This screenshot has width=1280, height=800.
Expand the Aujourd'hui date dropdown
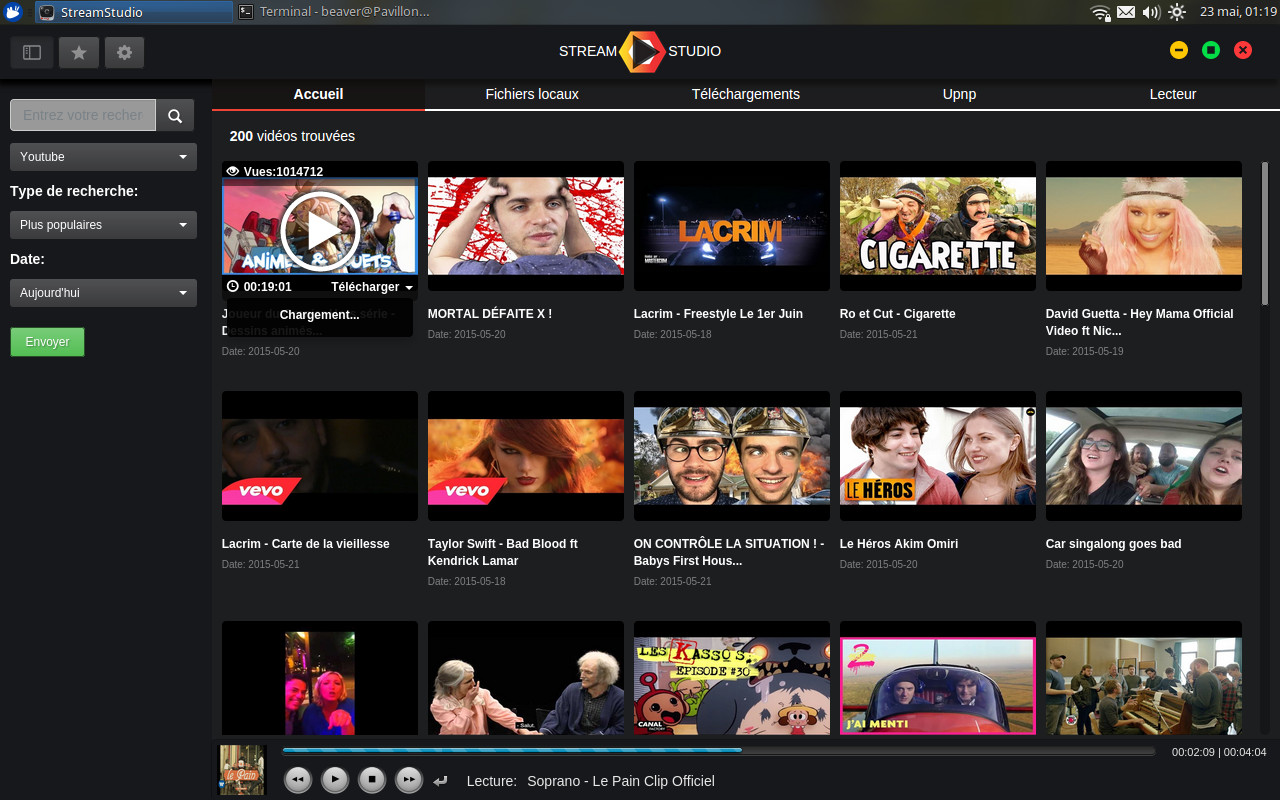(x=103, y=293)
